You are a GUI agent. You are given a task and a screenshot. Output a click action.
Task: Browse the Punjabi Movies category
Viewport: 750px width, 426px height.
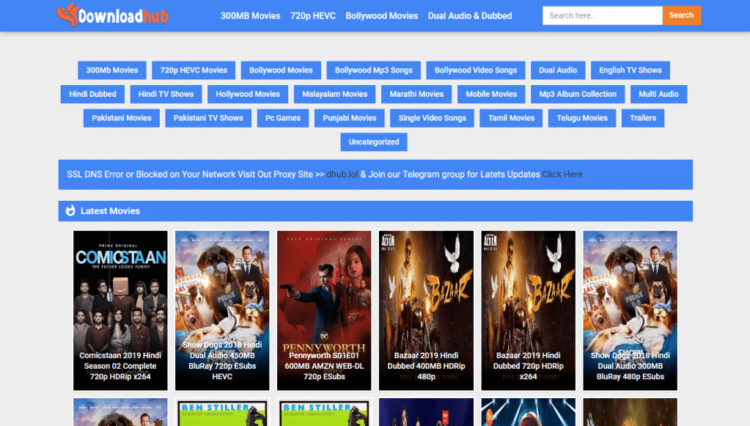tap(349, 118)
